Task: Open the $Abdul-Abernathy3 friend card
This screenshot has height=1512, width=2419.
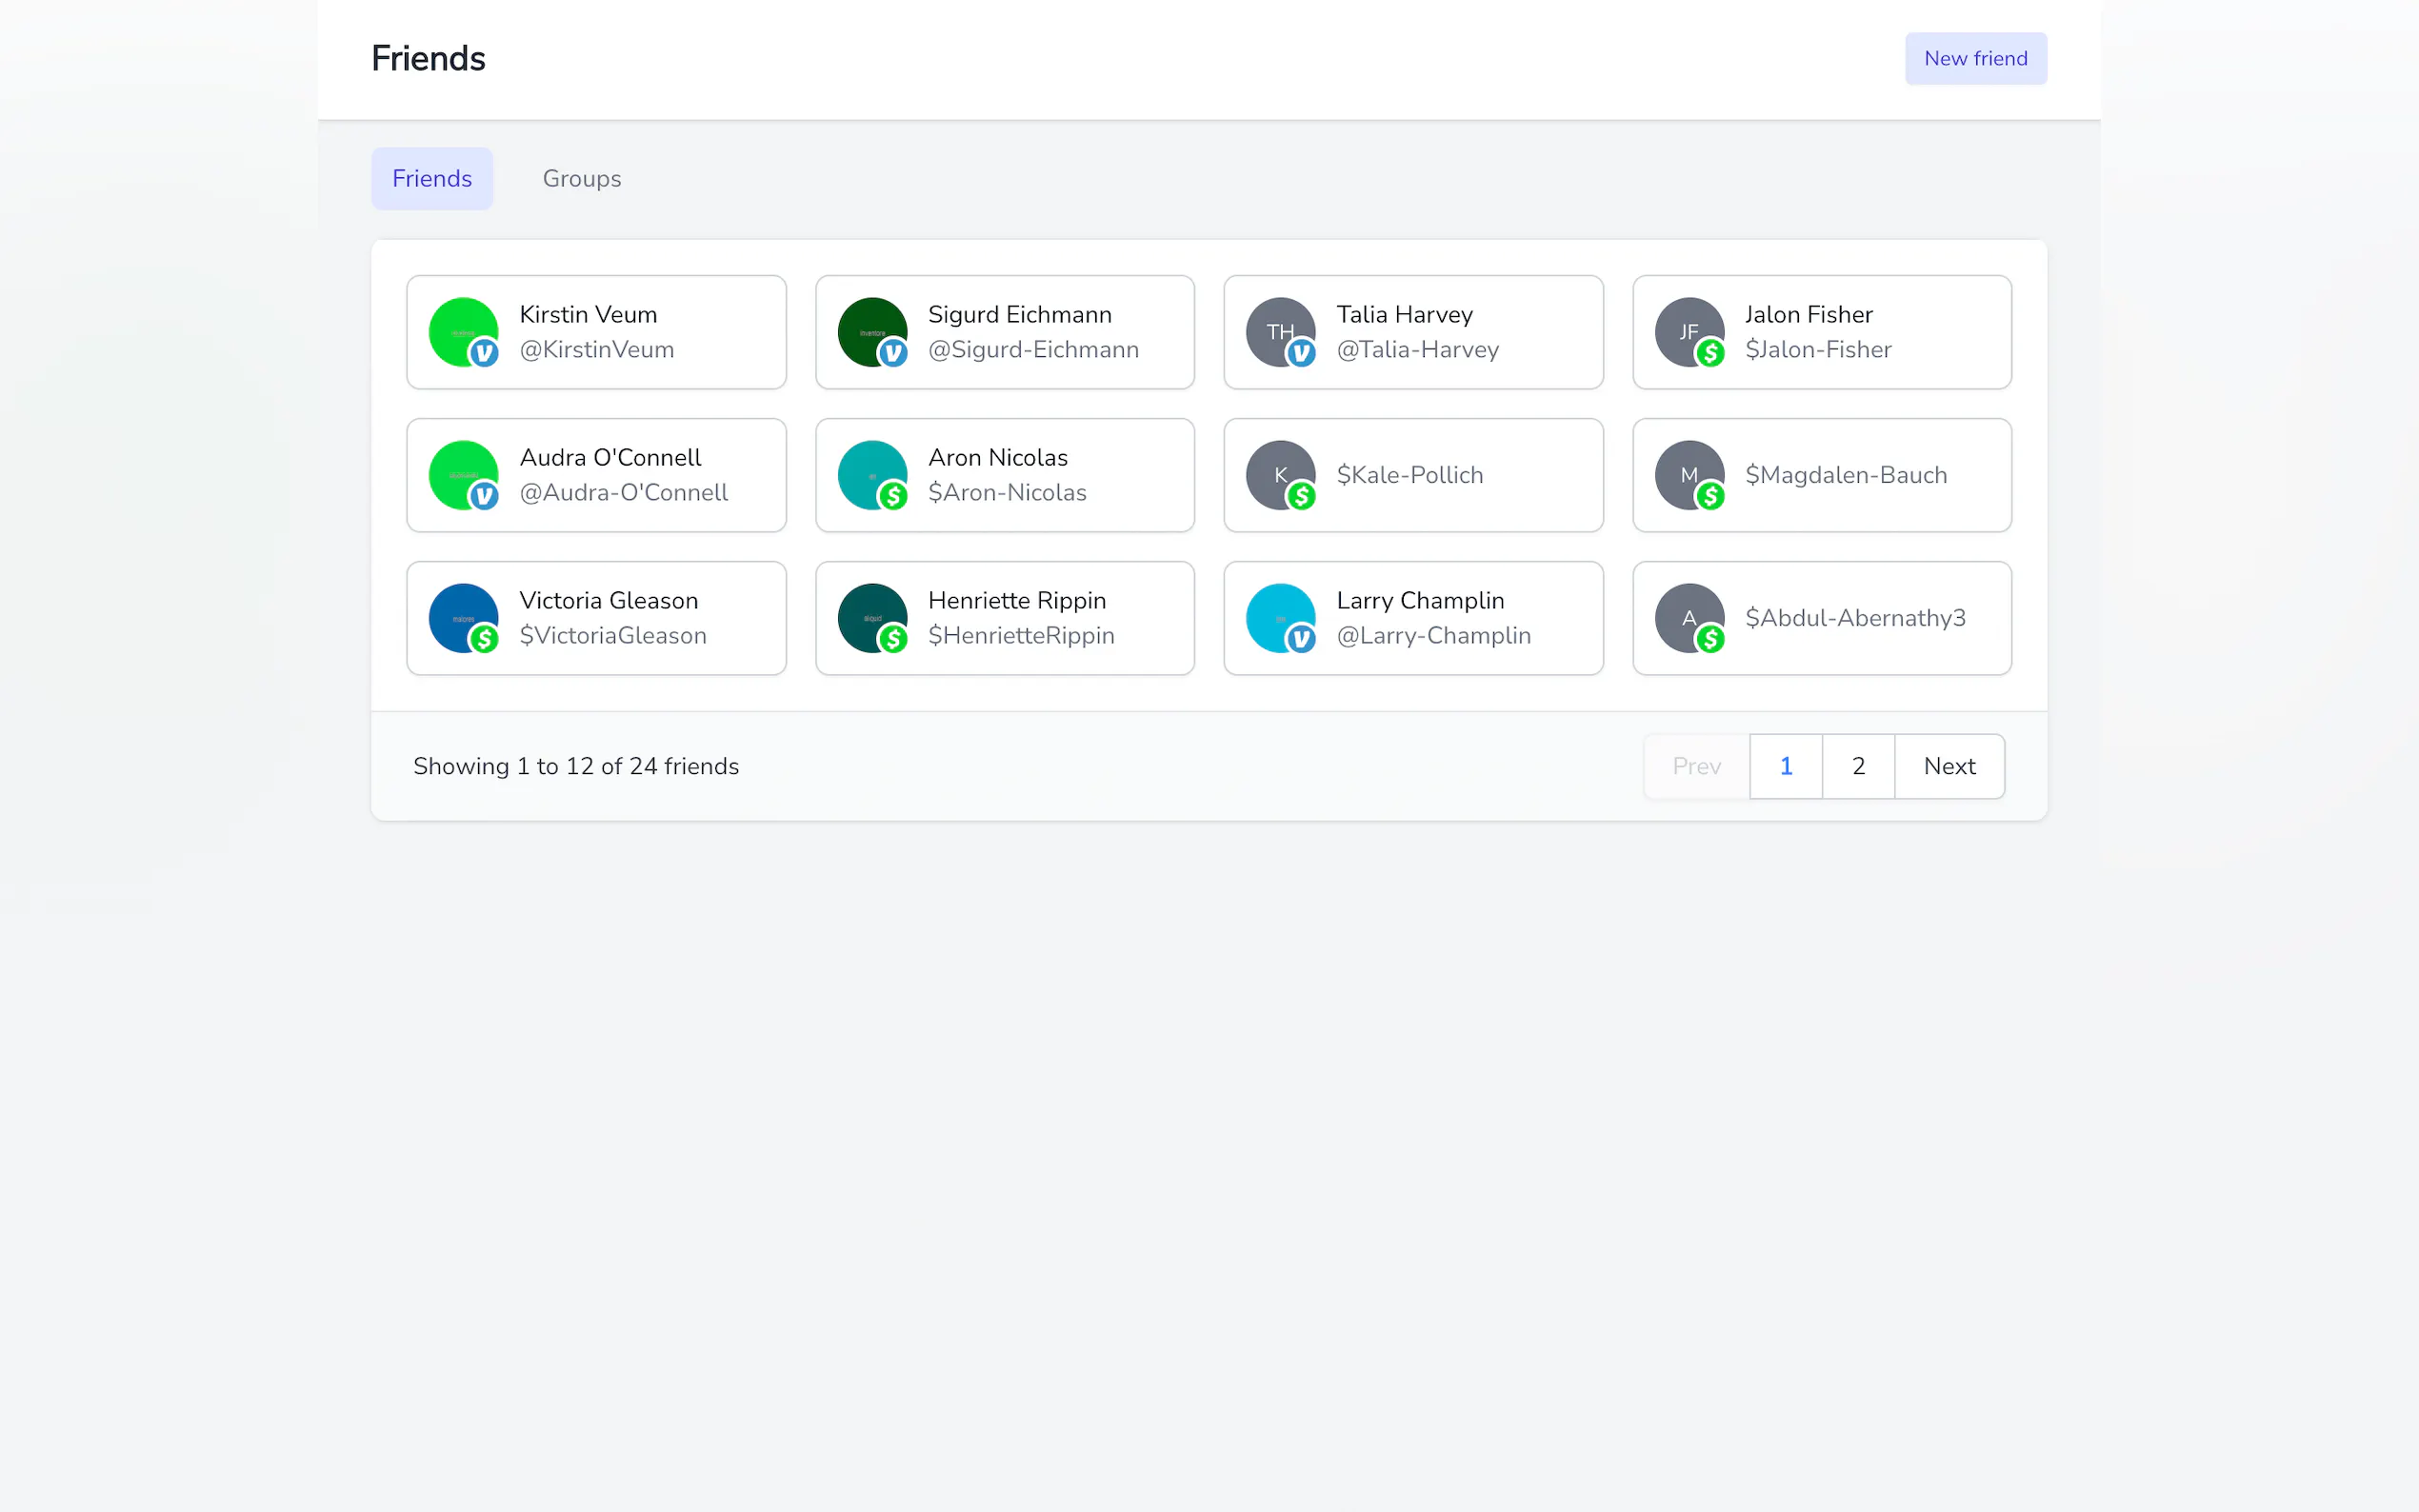Action: pyautogui.click(x=1854, y=618)
